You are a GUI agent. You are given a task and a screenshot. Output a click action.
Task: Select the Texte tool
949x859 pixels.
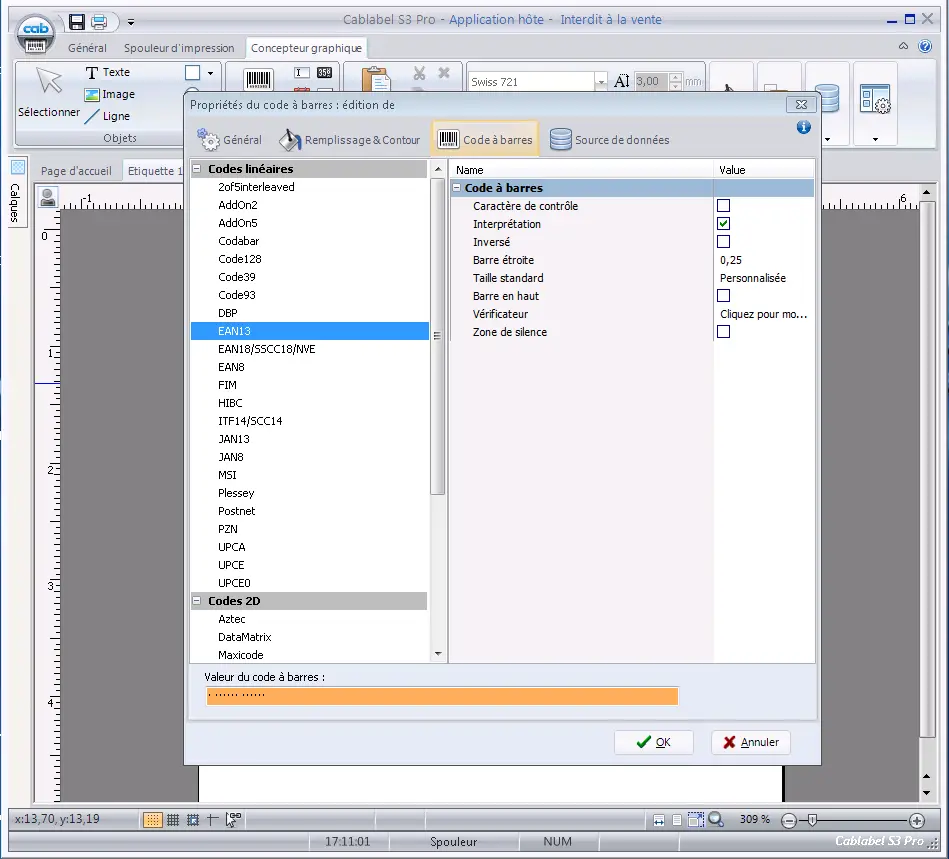pos(108,72)
